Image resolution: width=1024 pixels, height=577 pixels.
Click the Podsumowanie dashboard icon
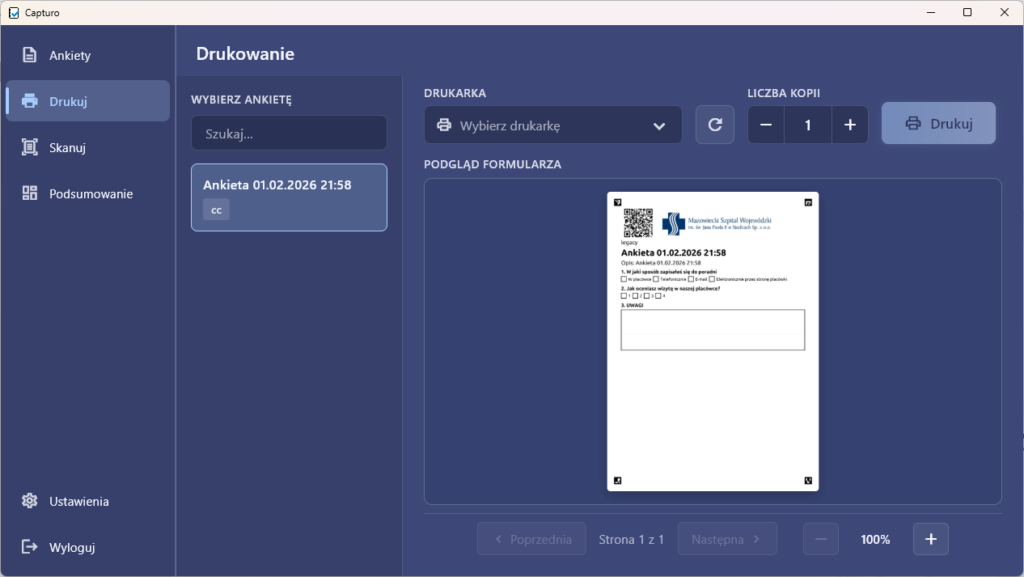(29, 193)
